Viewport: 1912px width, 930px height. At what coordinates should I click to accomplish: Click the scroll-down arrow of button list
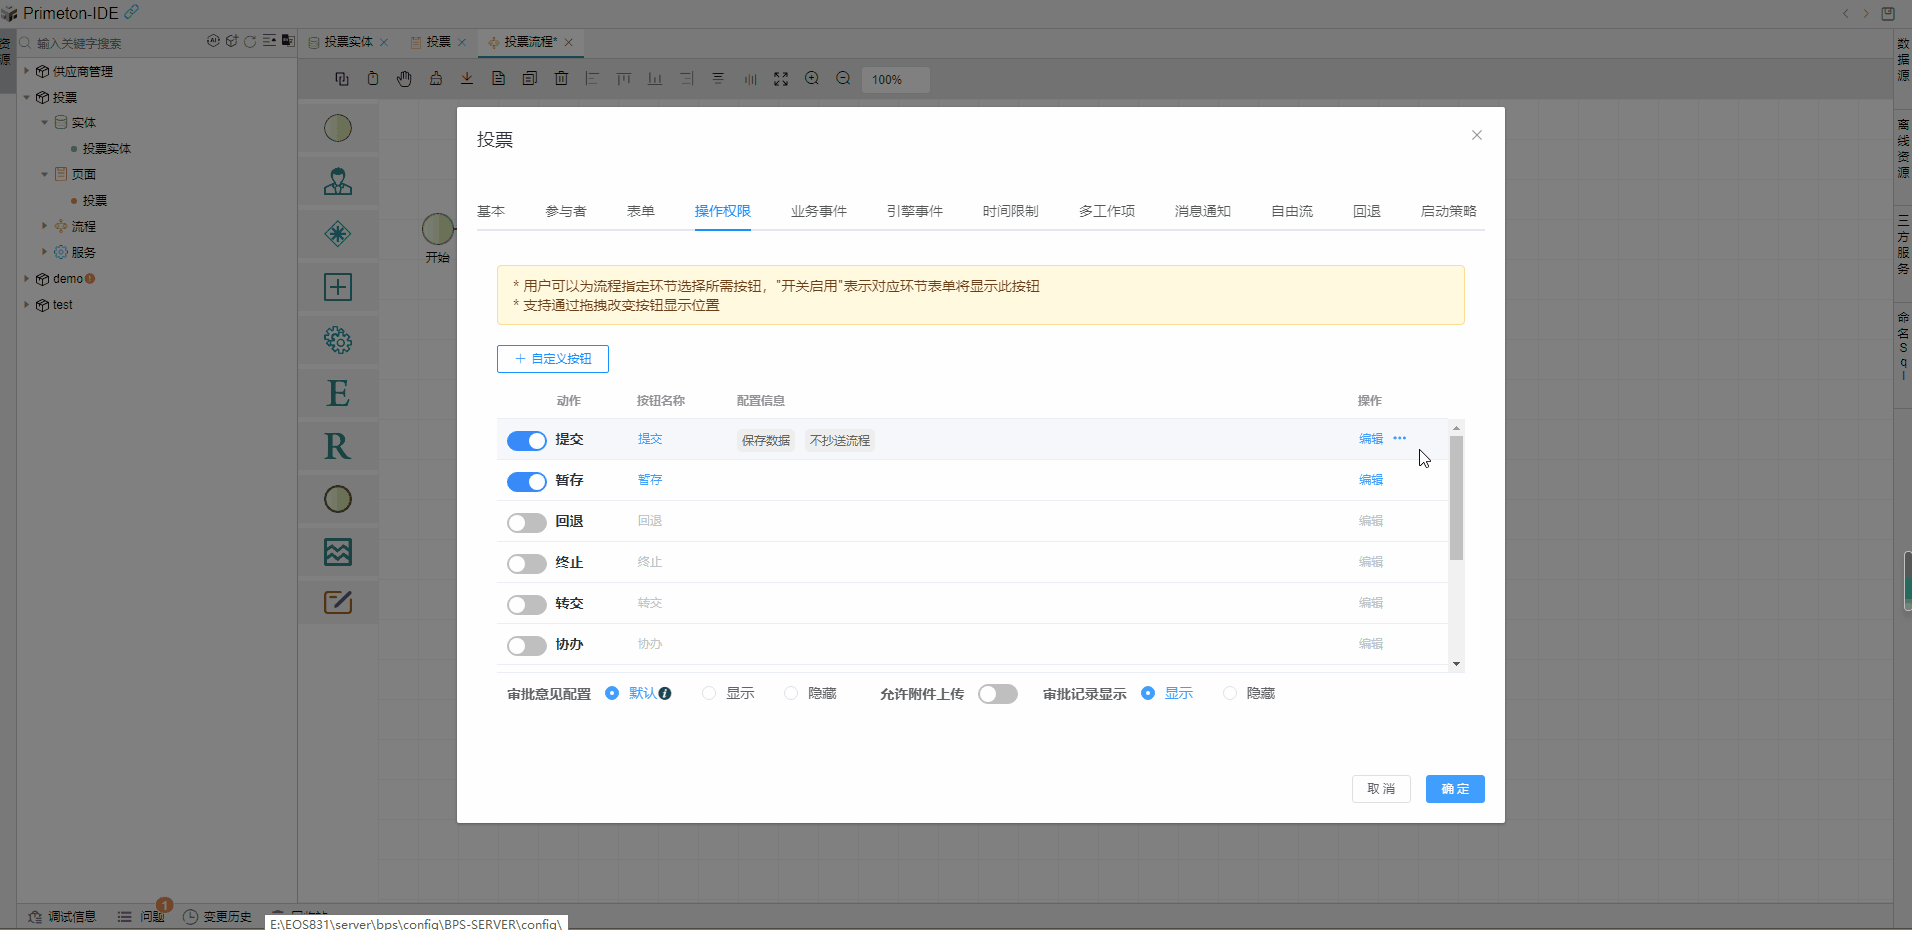[x=1456, y=664]
